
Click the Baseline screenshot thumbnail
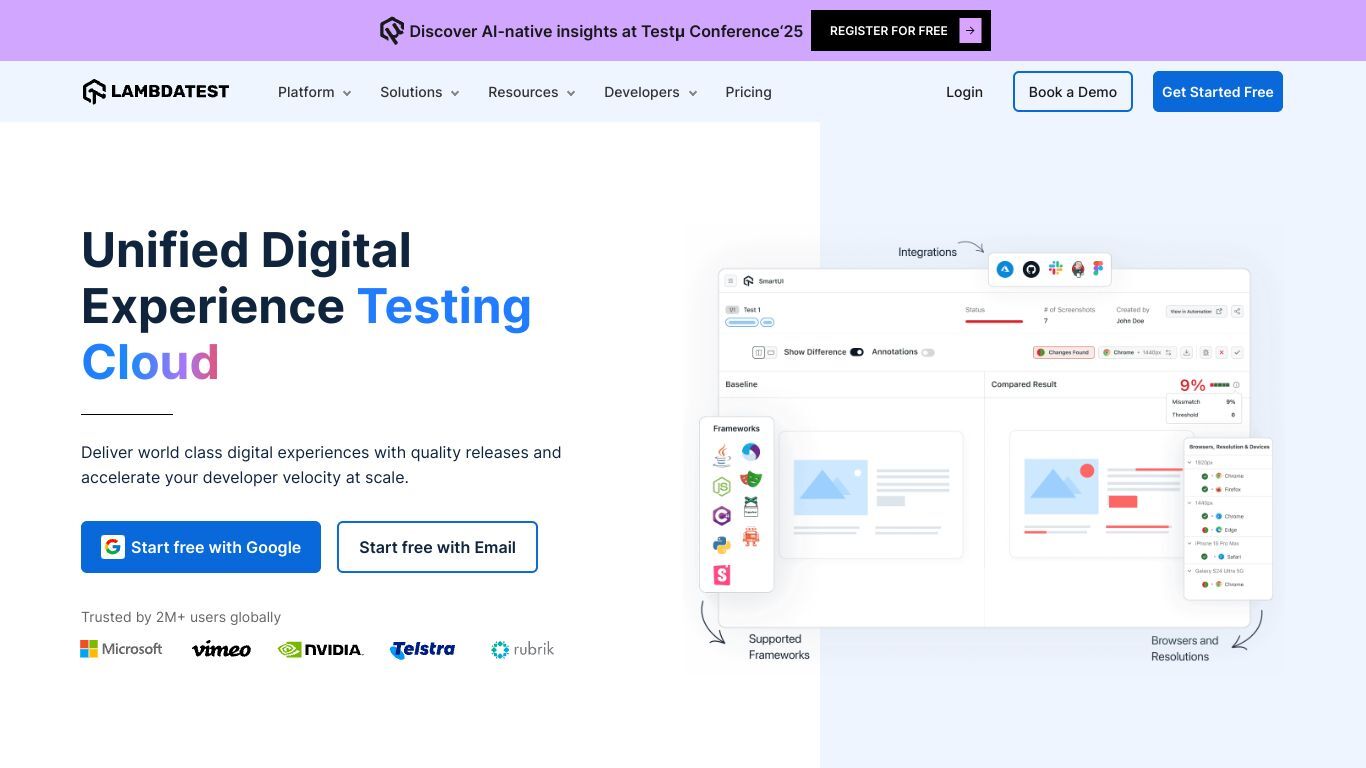871,495
